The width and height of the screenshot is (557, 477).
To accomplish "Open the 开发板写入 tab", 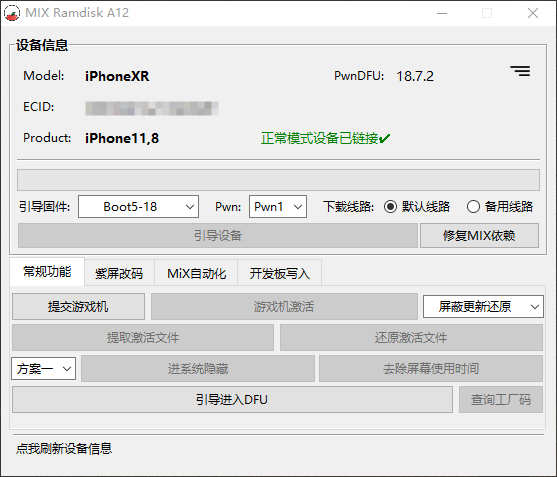I will [280, 273].
